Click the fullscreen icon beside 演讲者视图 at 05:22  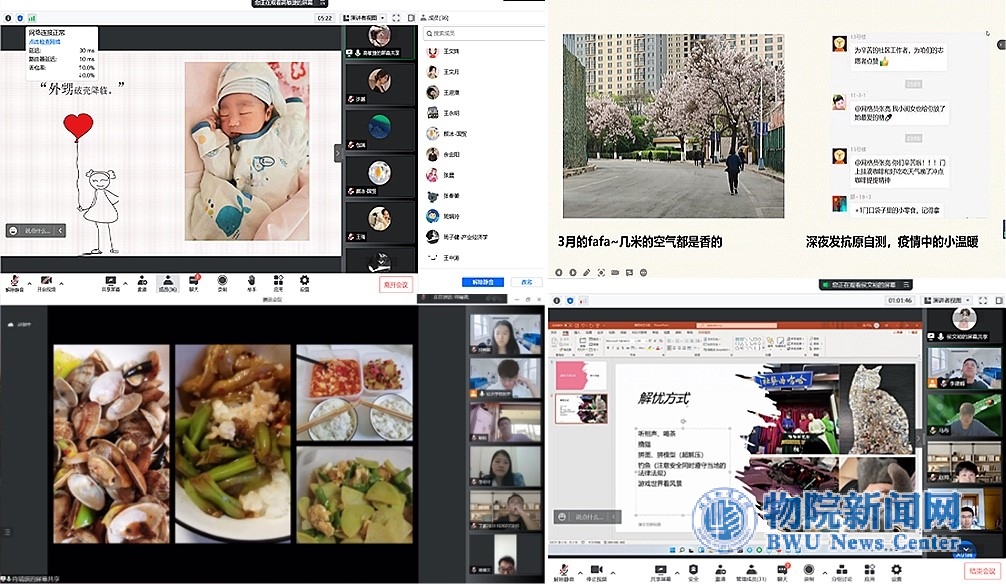pyautogui.click(x=396, y=17)
